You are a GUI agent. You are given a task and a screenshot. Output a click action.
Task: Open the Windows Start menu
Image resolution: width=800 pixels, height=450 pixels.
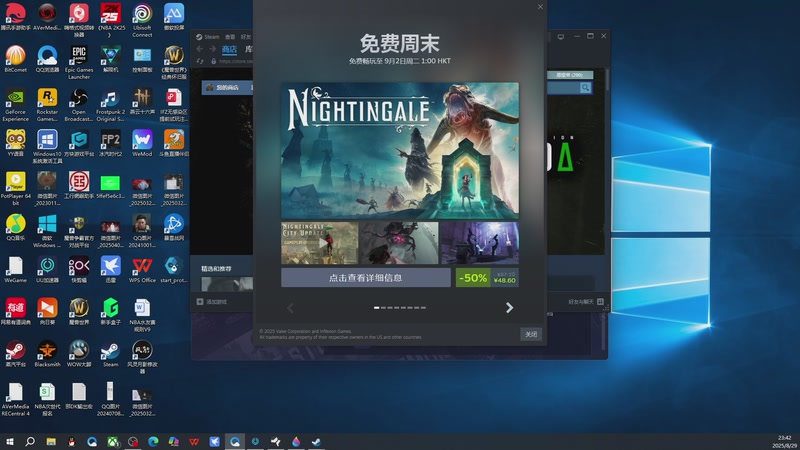[x=9, y=442]
